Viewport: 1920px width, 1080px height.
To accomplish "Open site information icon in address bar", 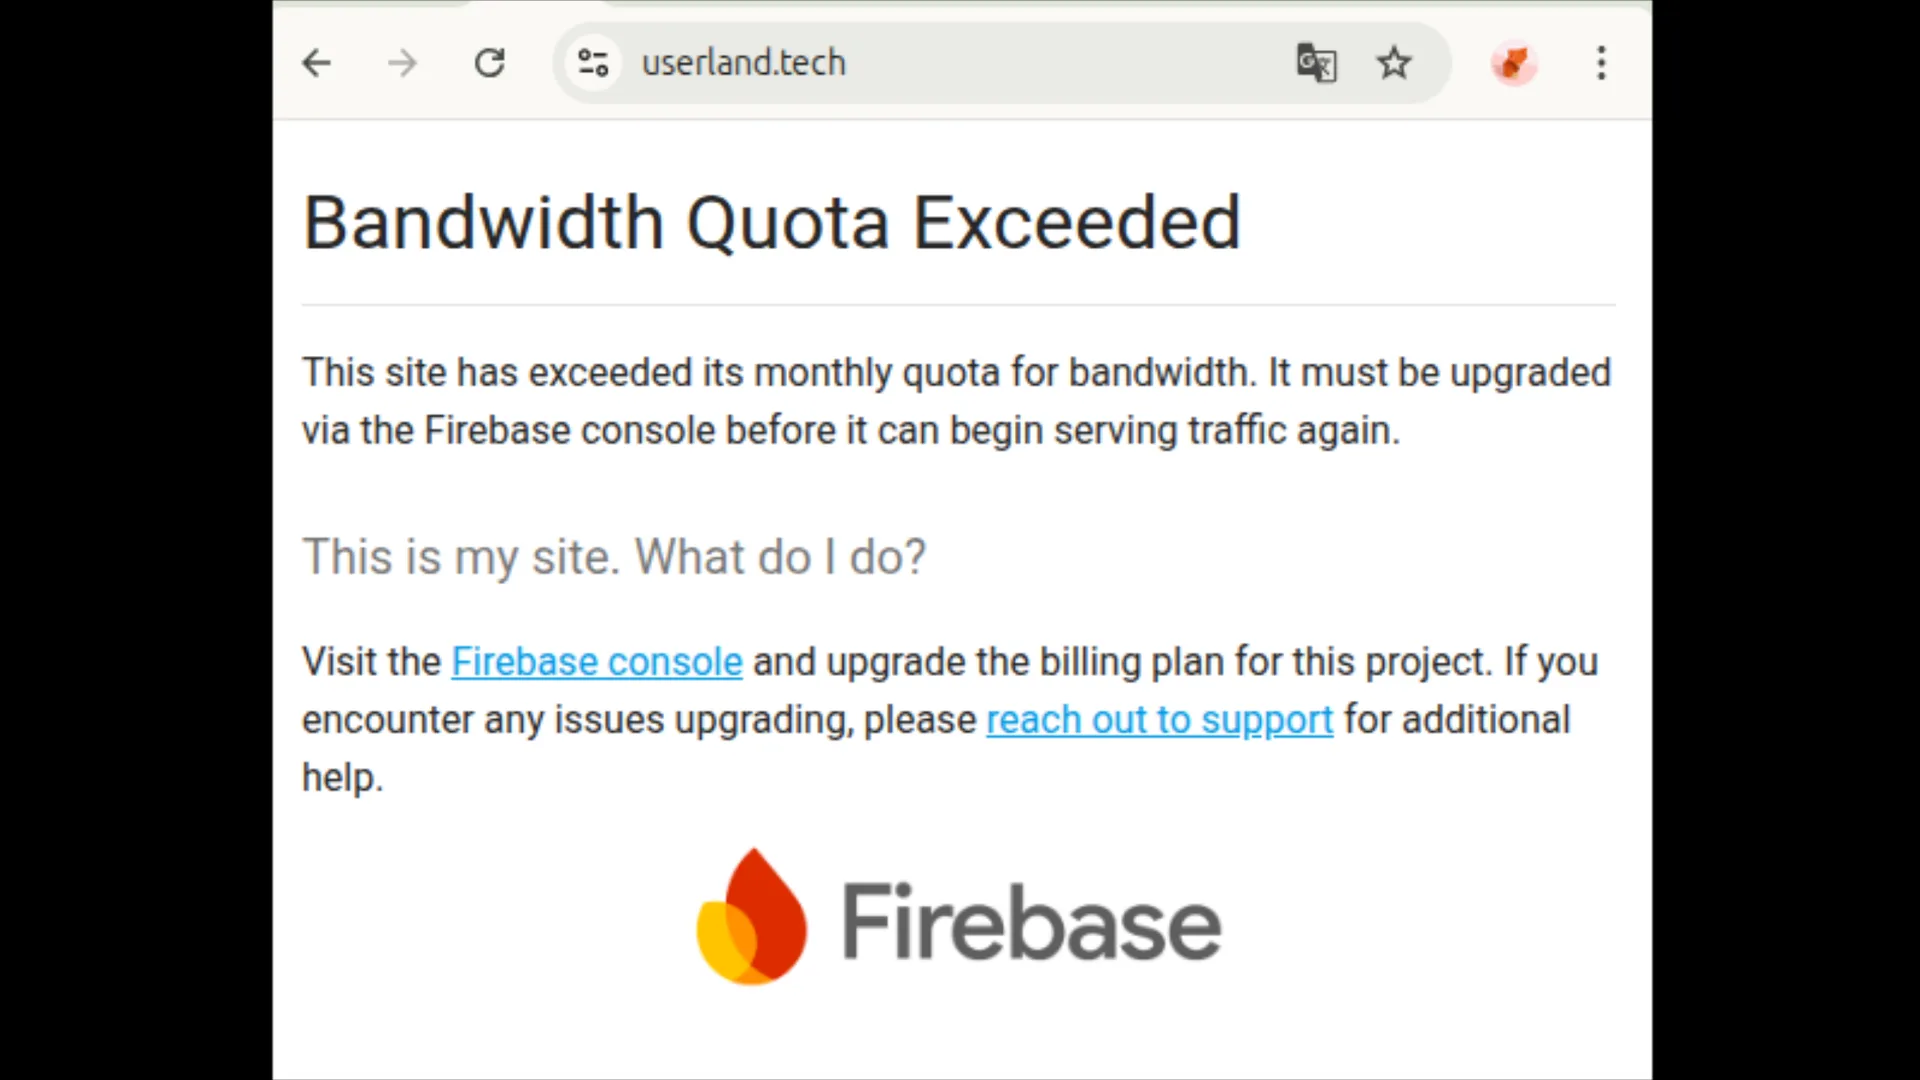I will tap(593, 63).
